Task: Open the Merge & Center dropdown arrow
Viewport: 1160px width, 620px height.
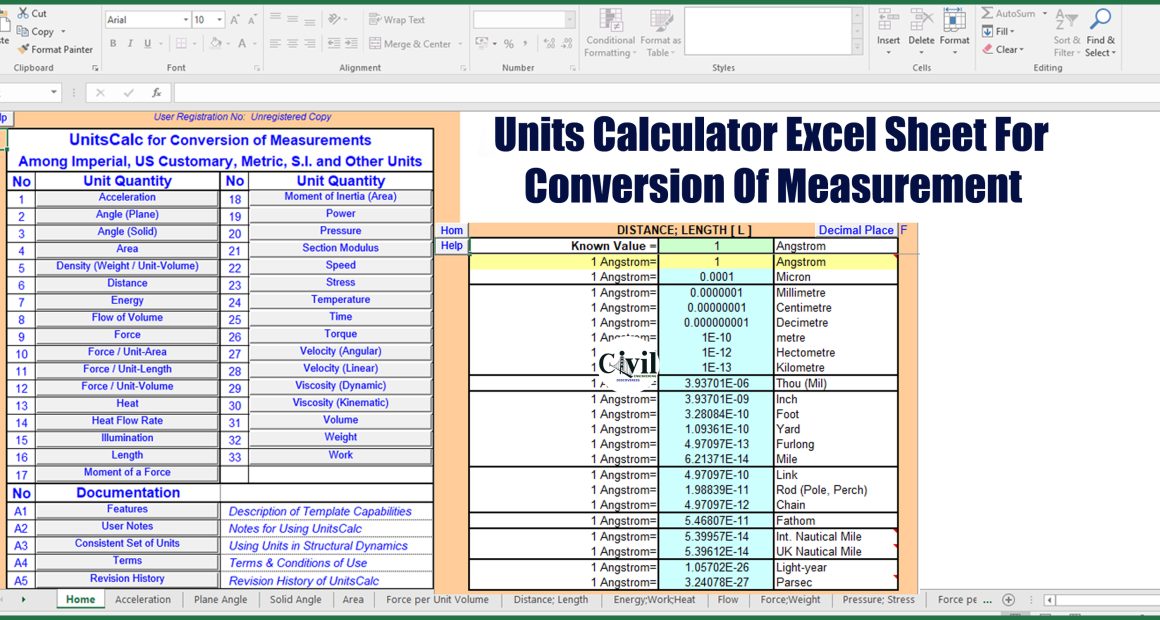Action: click(460, 44)
